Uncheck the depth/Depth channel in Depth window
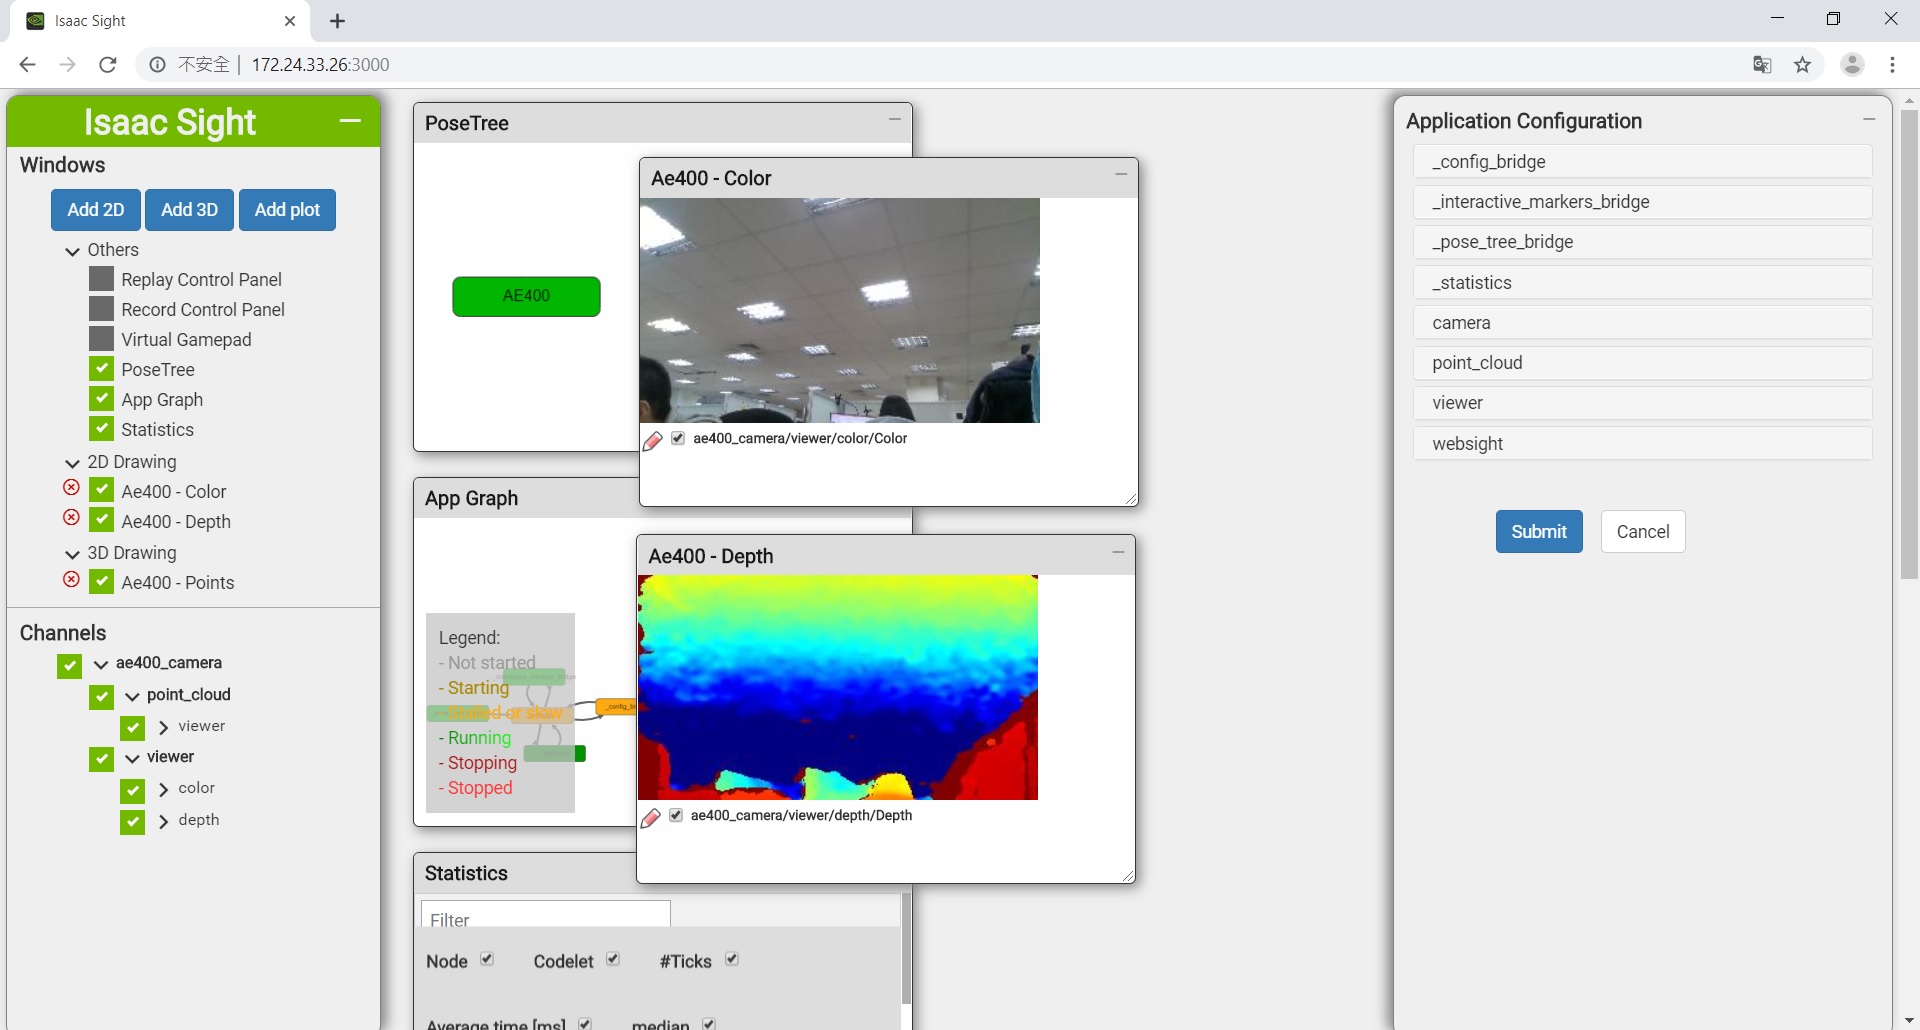This screenshot has height=1030, width=1920. [676, 815]
